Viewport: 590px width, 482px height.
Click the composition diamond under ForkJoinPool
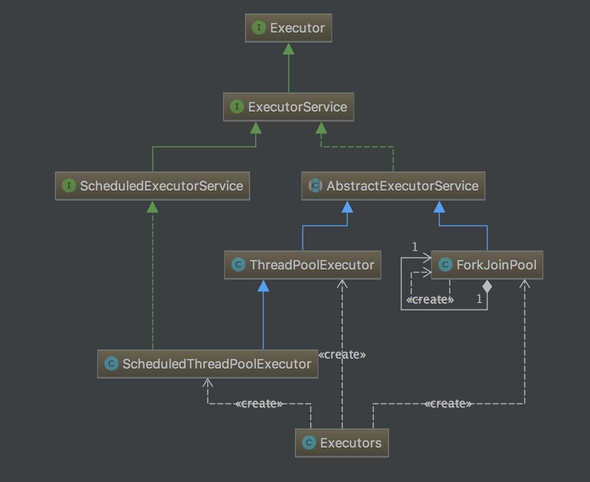[x=487, y=286]
